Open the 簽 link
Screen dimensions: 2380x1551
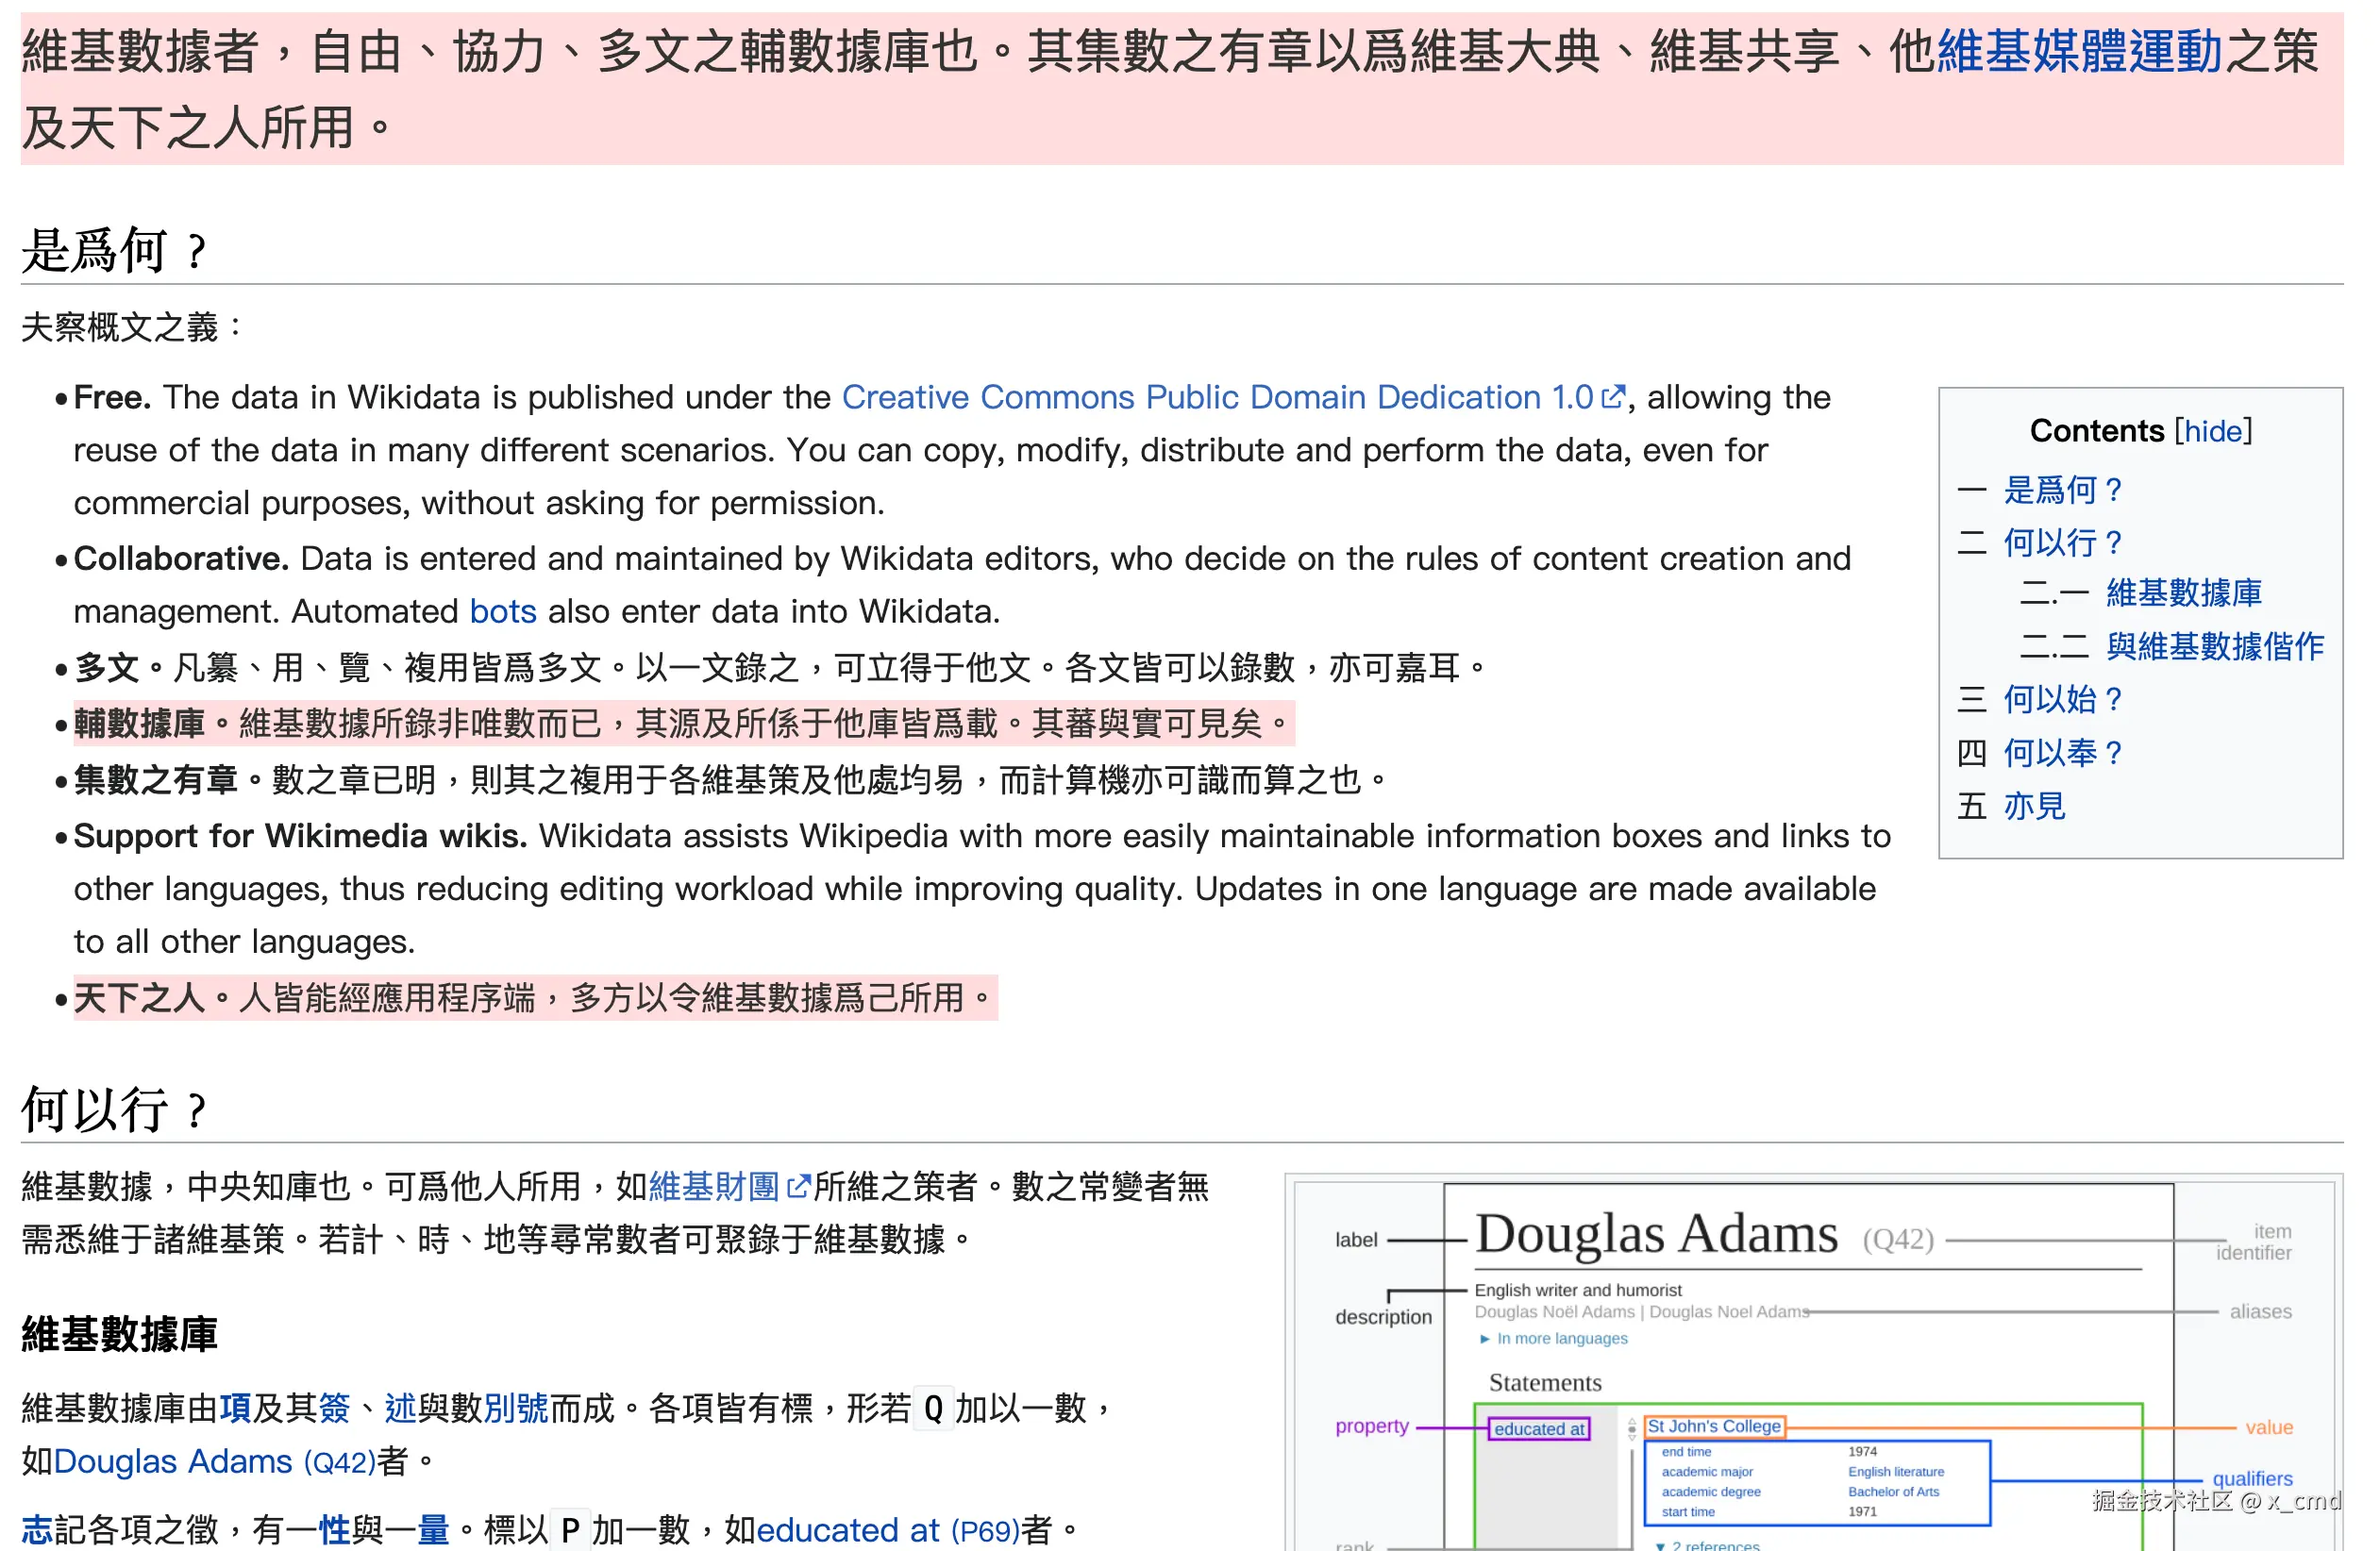334,1409
